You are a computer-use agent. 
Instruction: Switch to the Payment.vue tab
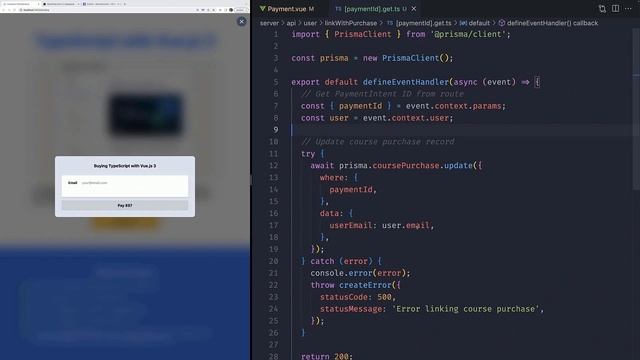tap(287, 9)
